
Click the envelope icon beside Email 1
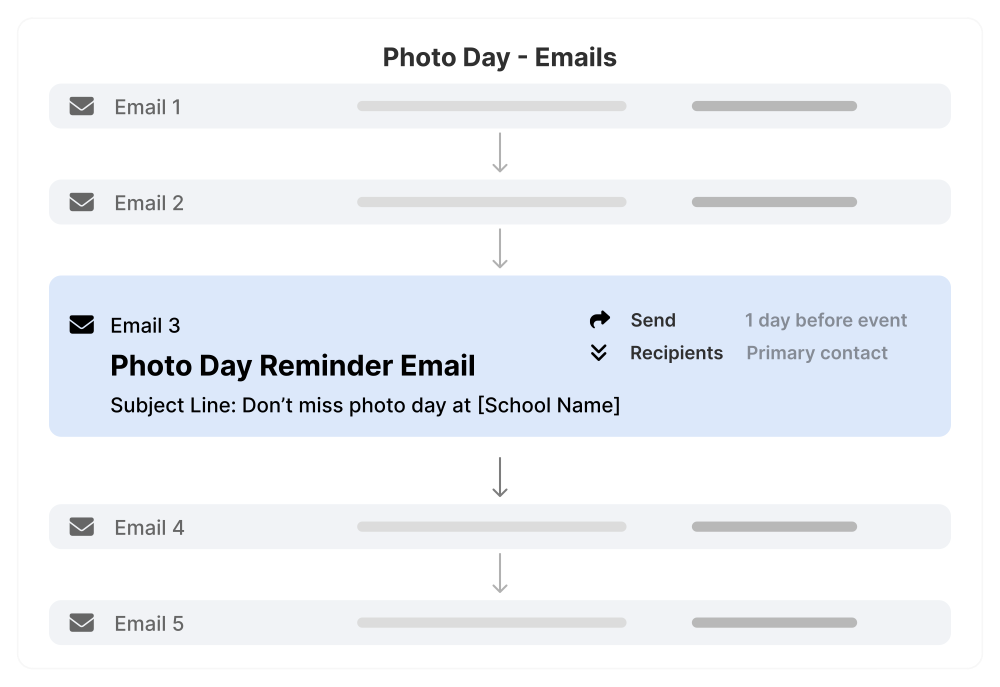82,106
